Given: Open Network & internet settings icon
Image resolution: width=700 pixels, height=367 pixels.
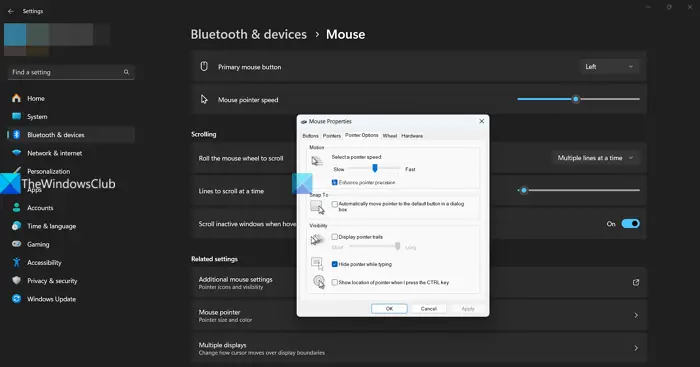Looking at the screenshot, I should pos(17,153).
